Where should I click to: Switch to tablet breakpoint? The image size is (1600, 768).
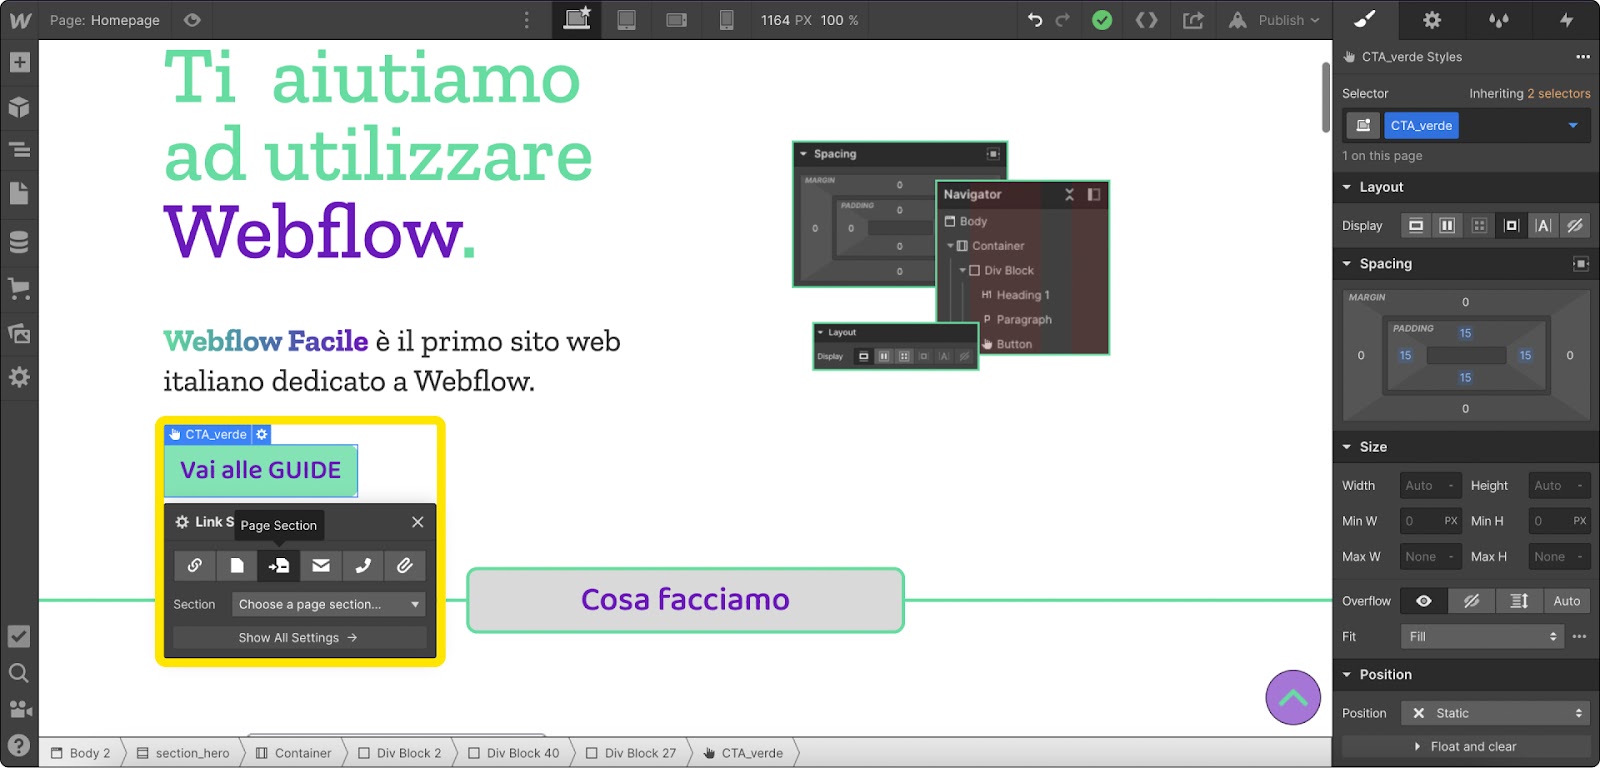[627, 20]
